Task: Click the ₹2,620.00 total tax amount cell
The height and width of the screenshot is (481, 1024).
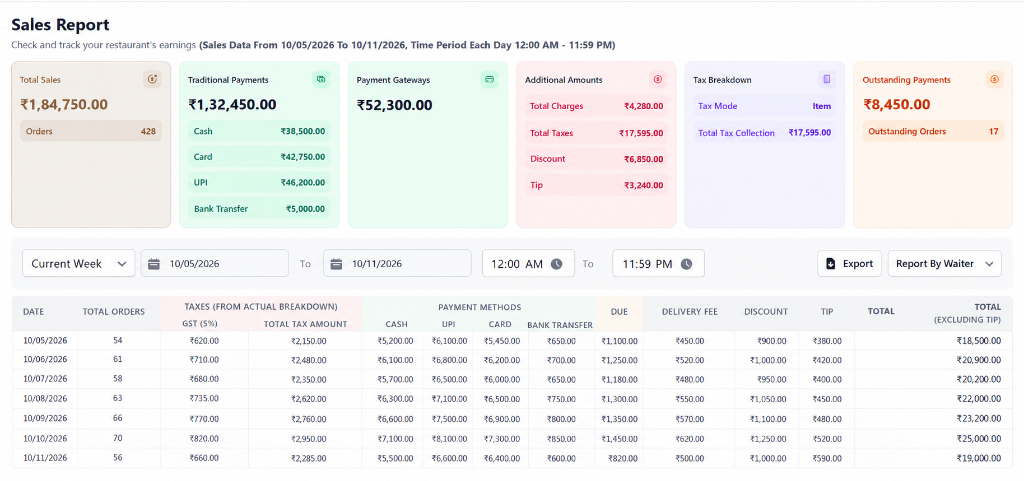Action: (308, 398)
